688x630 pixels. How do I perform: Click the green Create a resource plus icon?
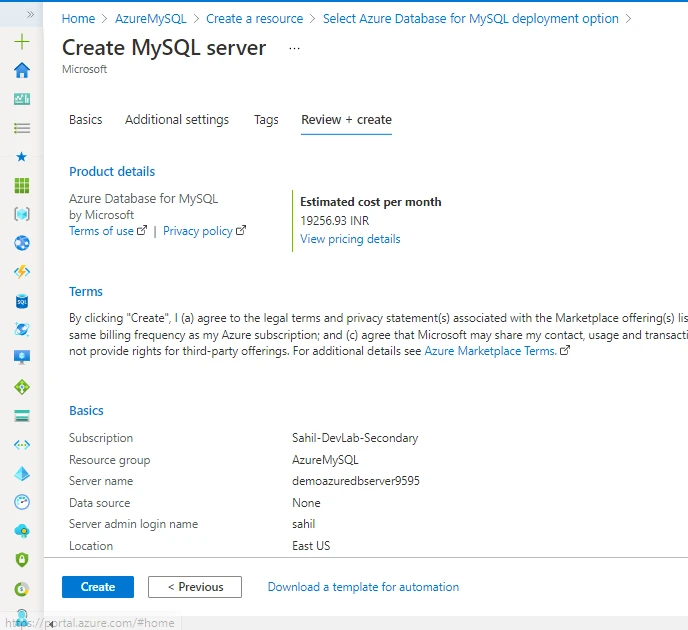[x=22, y=42]
